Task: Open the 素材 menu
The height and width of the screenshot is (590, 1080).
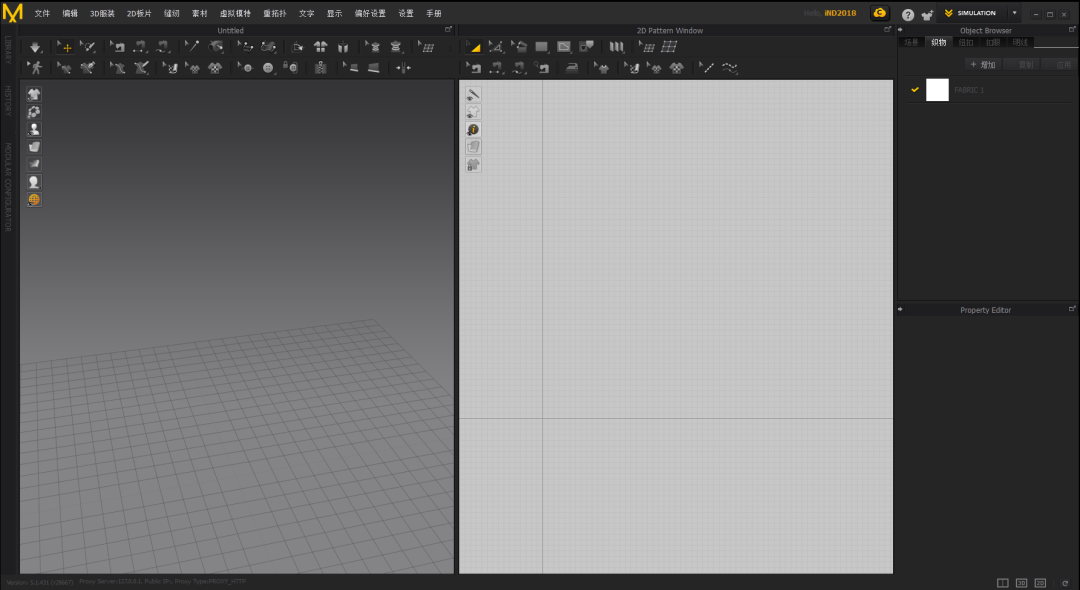Action: 200,14
